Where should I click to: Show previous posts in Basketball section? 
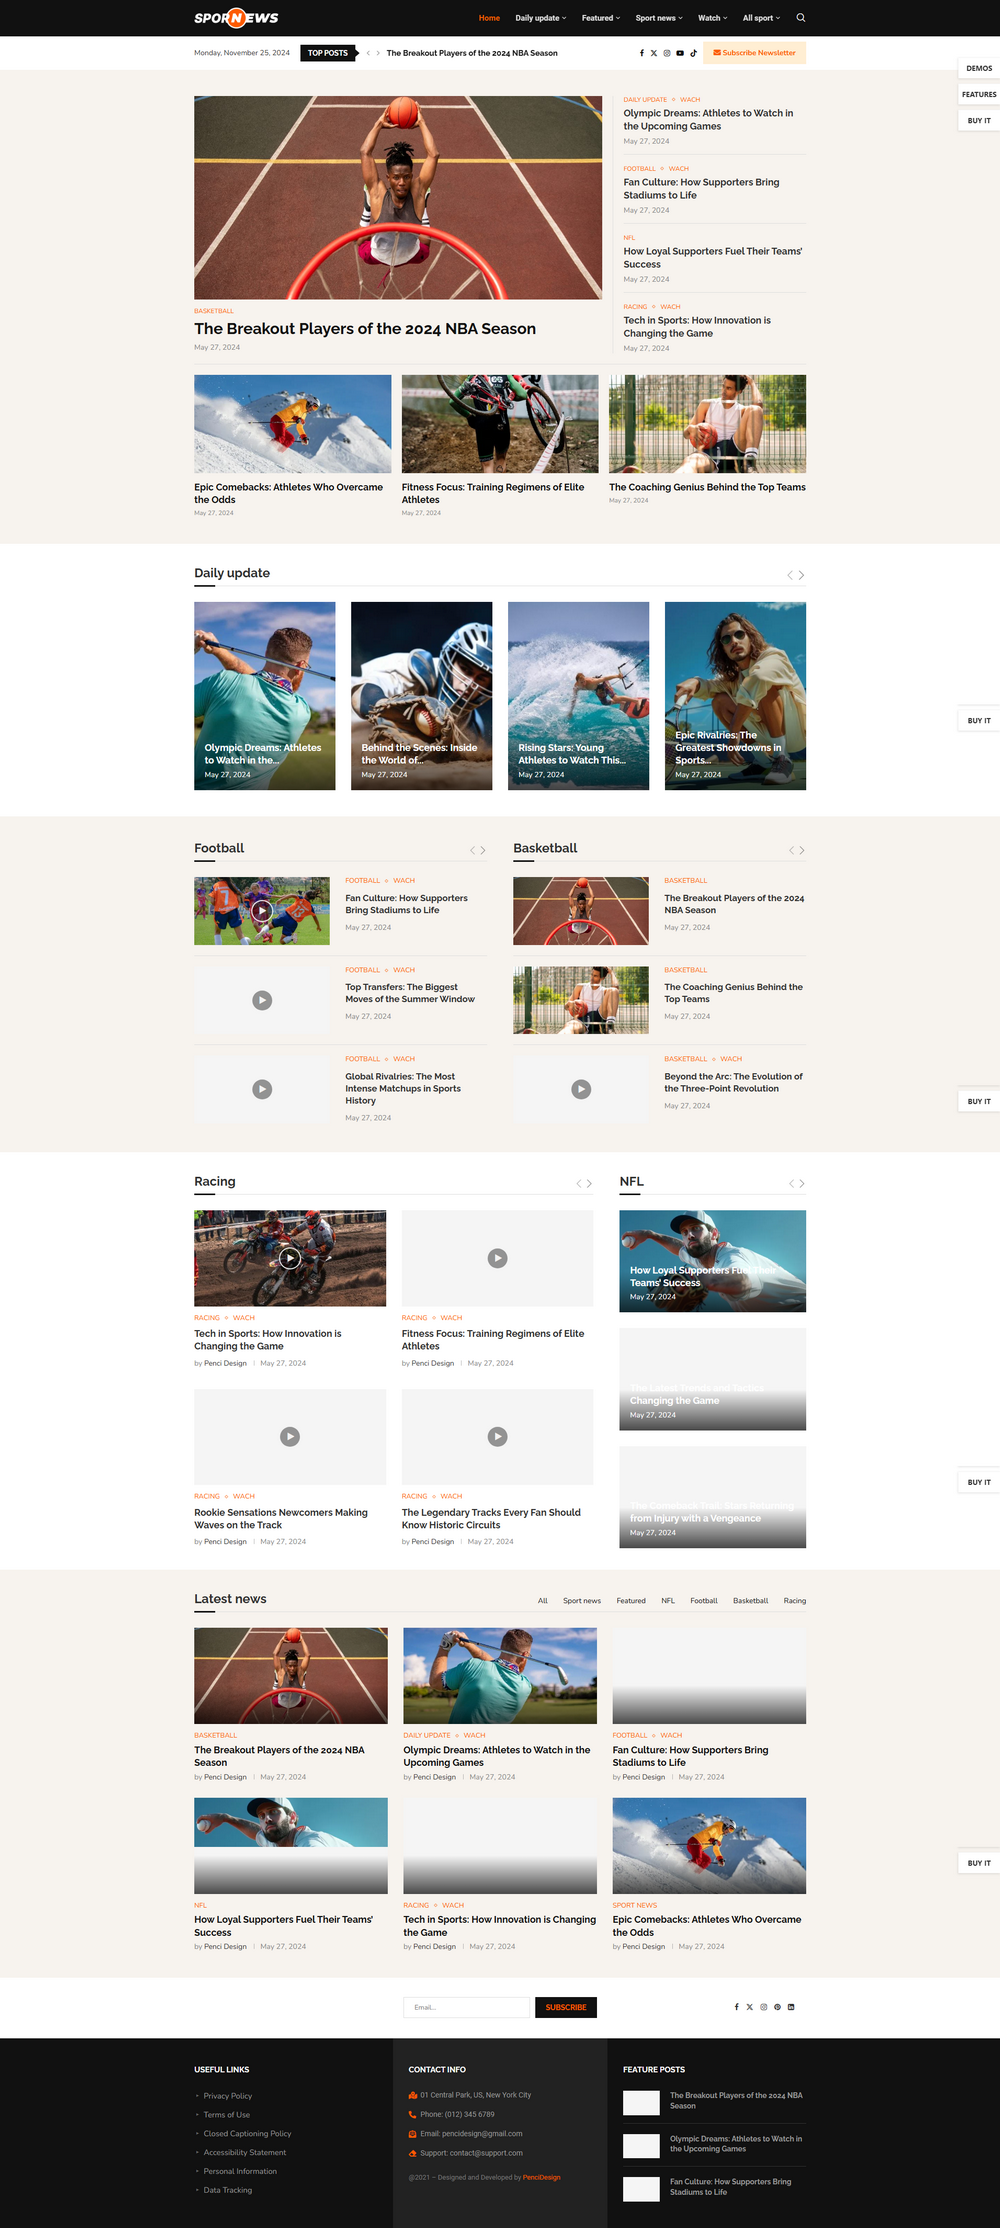tap(791, 850)
